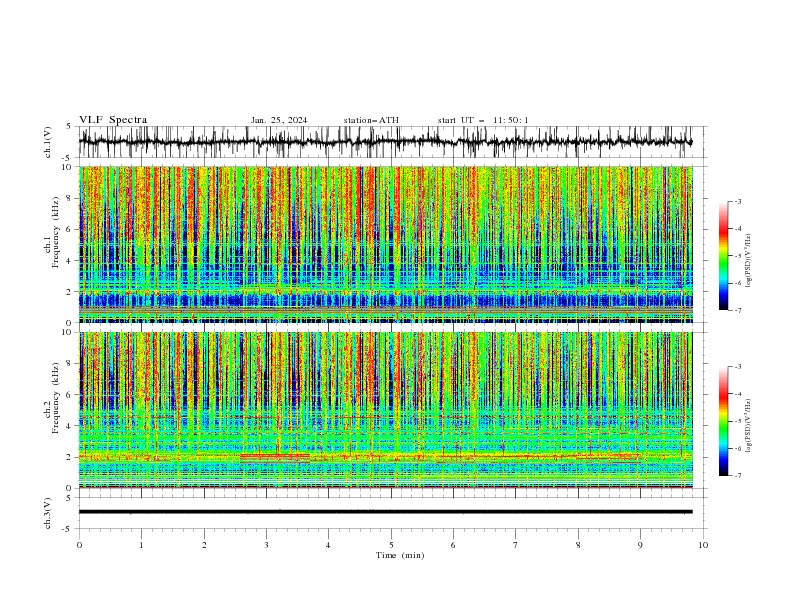
Task: Select the date text "Jan. 25, 2024"
Action: 279,120
